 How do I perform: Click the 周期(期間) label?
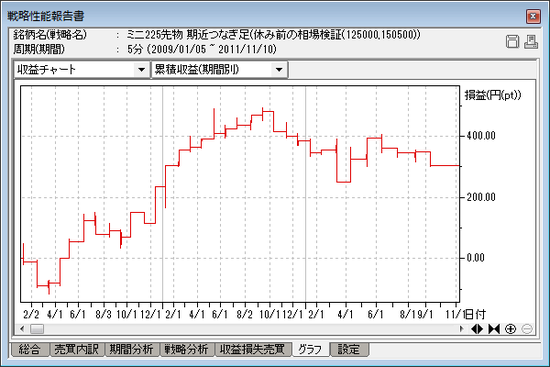(x=39, y=49)
